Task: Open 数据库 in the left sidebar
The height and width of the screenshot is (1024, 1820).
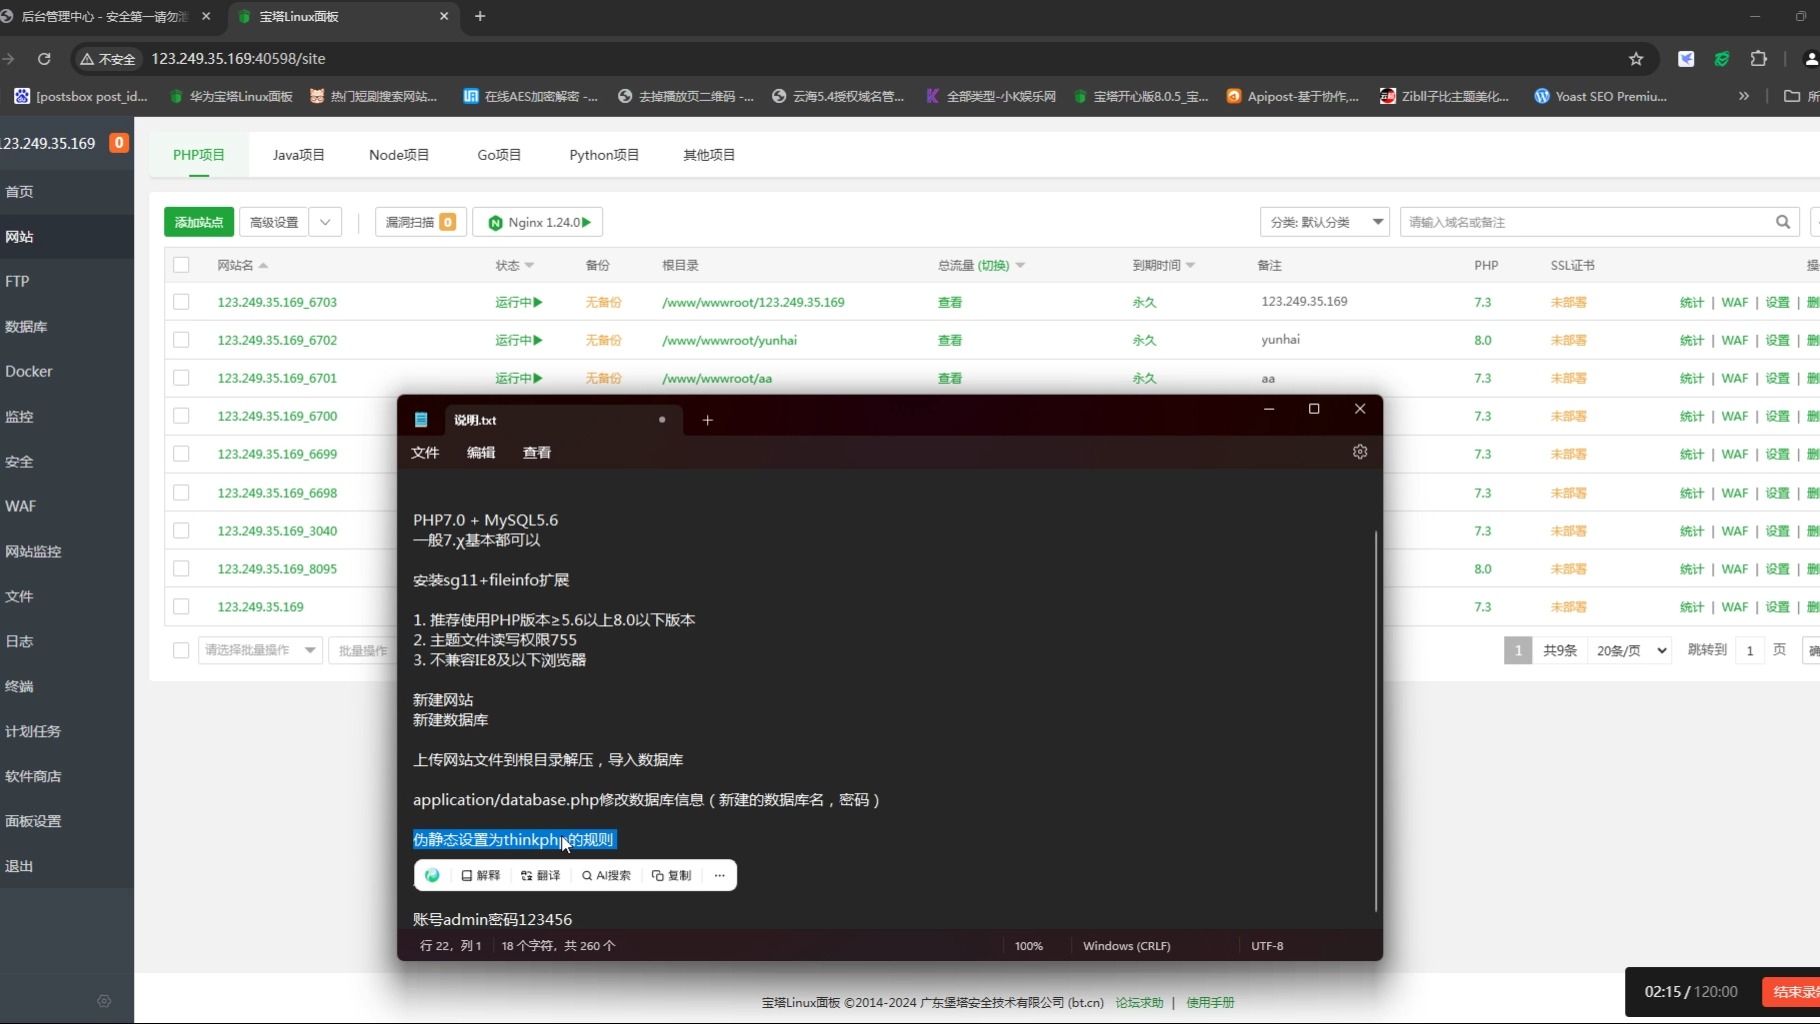Action: point(26,326)
